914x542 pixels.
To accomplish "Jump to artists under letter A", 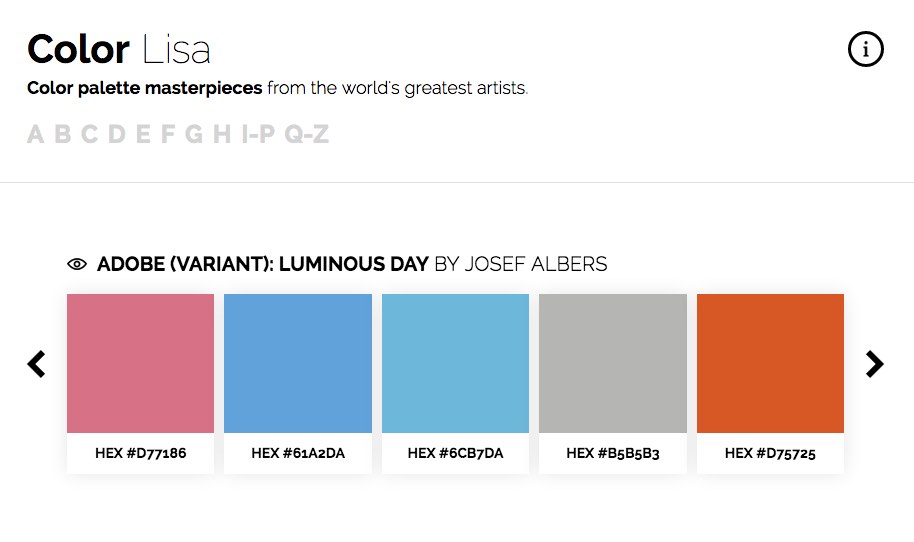I will (36, 134).
